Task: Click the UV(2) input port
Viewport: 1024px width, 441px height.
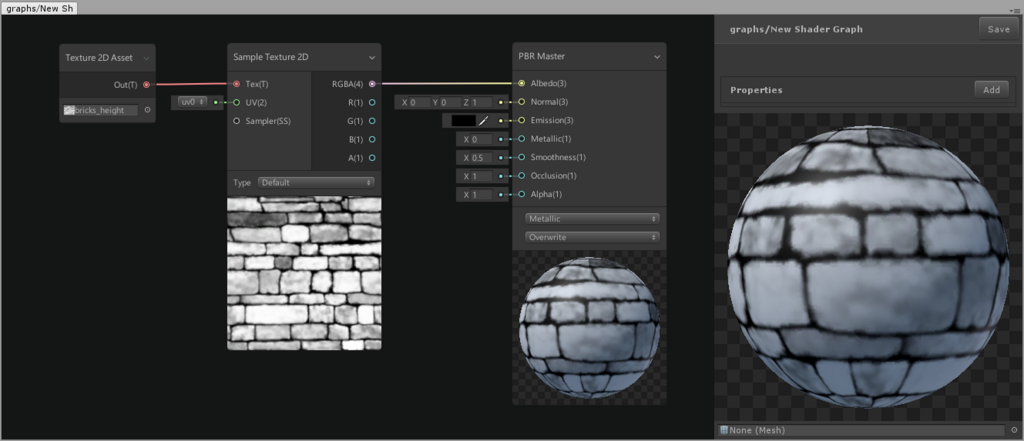Action: pyautogui.click(x=236, y=103)
